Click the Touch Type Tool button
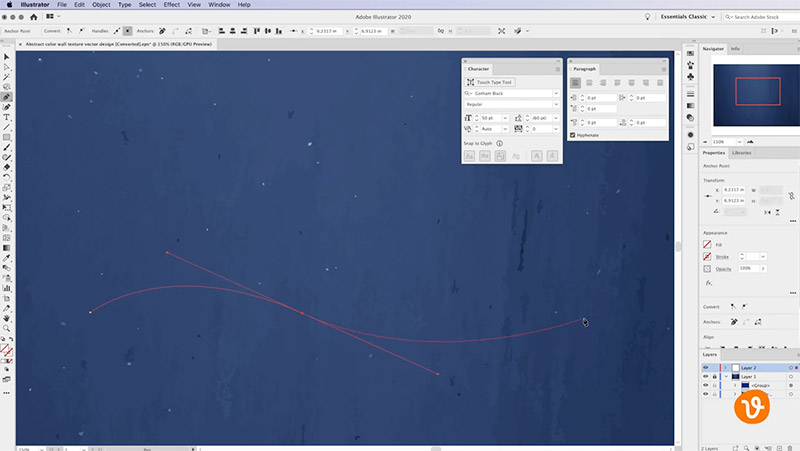This screenshot has width=800, height=451. coord(490,82)
